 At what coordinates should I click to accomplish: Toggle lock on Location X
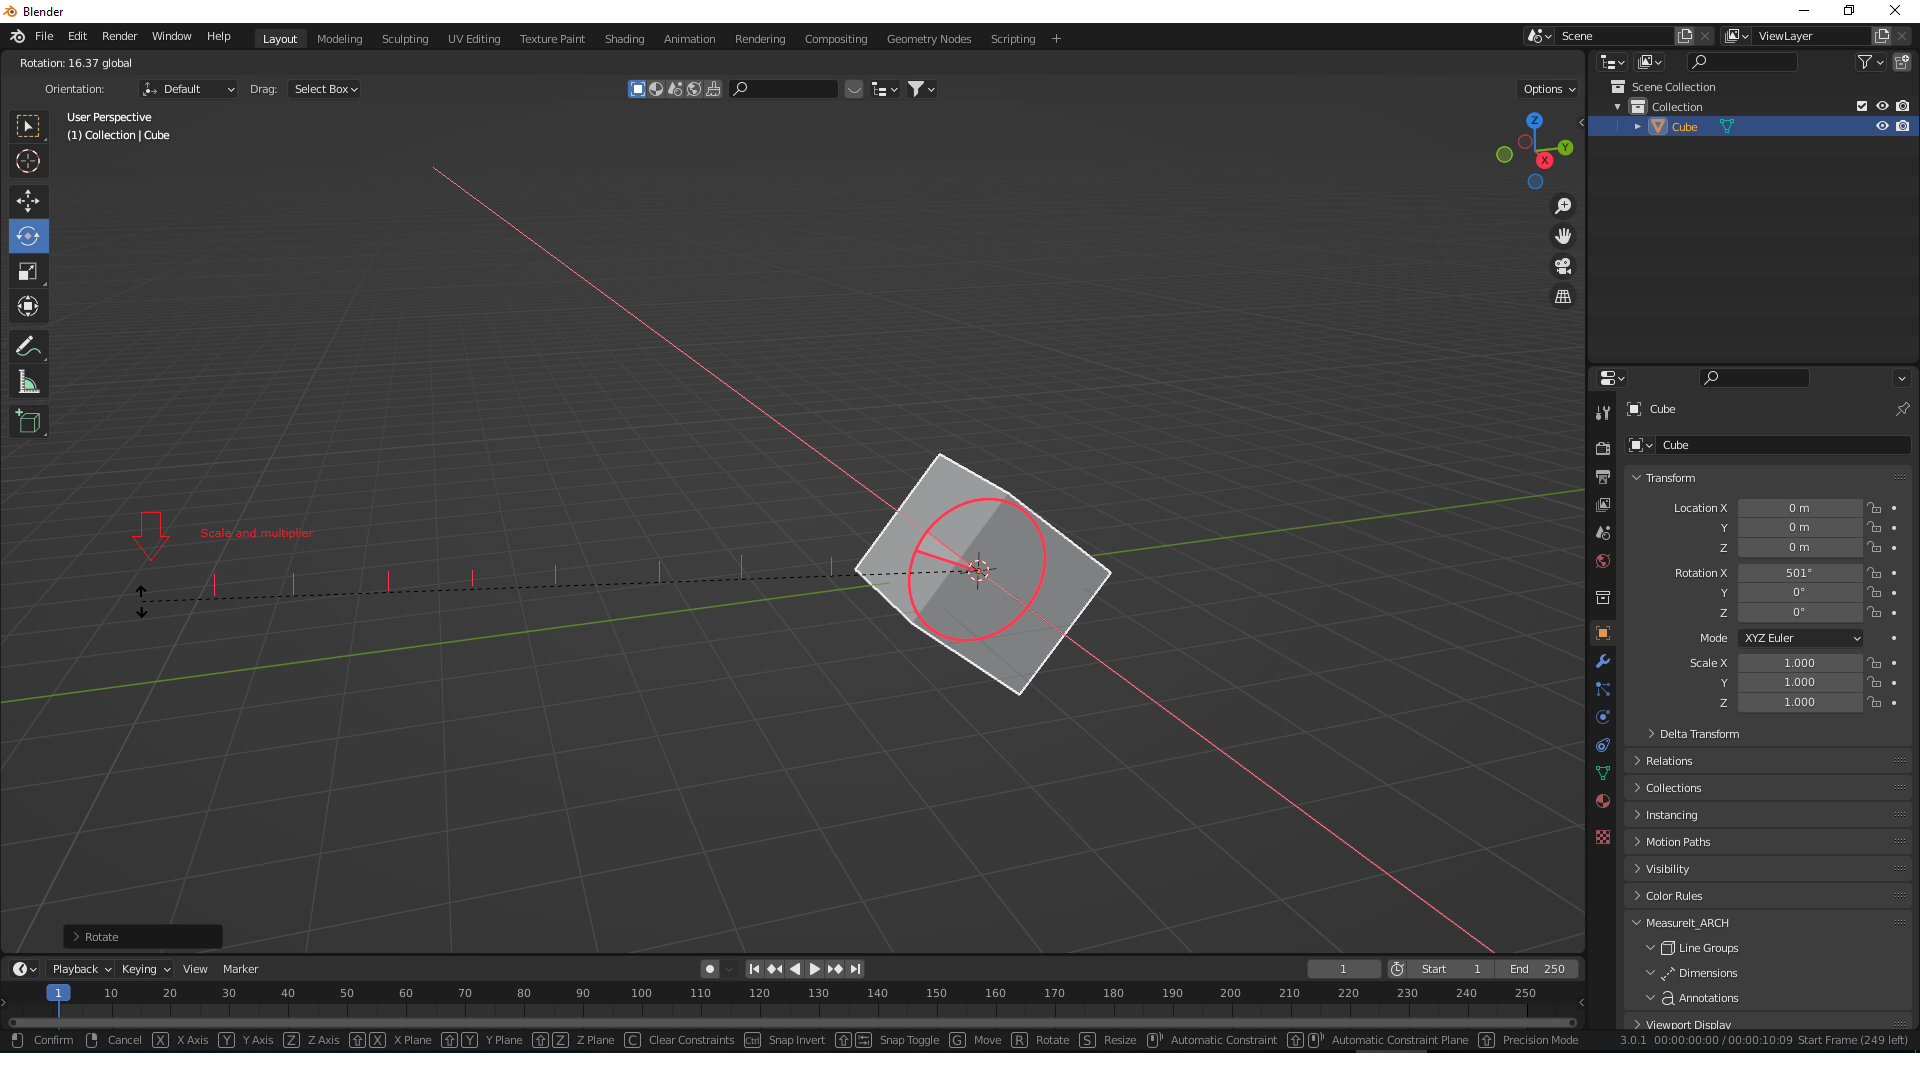coord(1875,508)
